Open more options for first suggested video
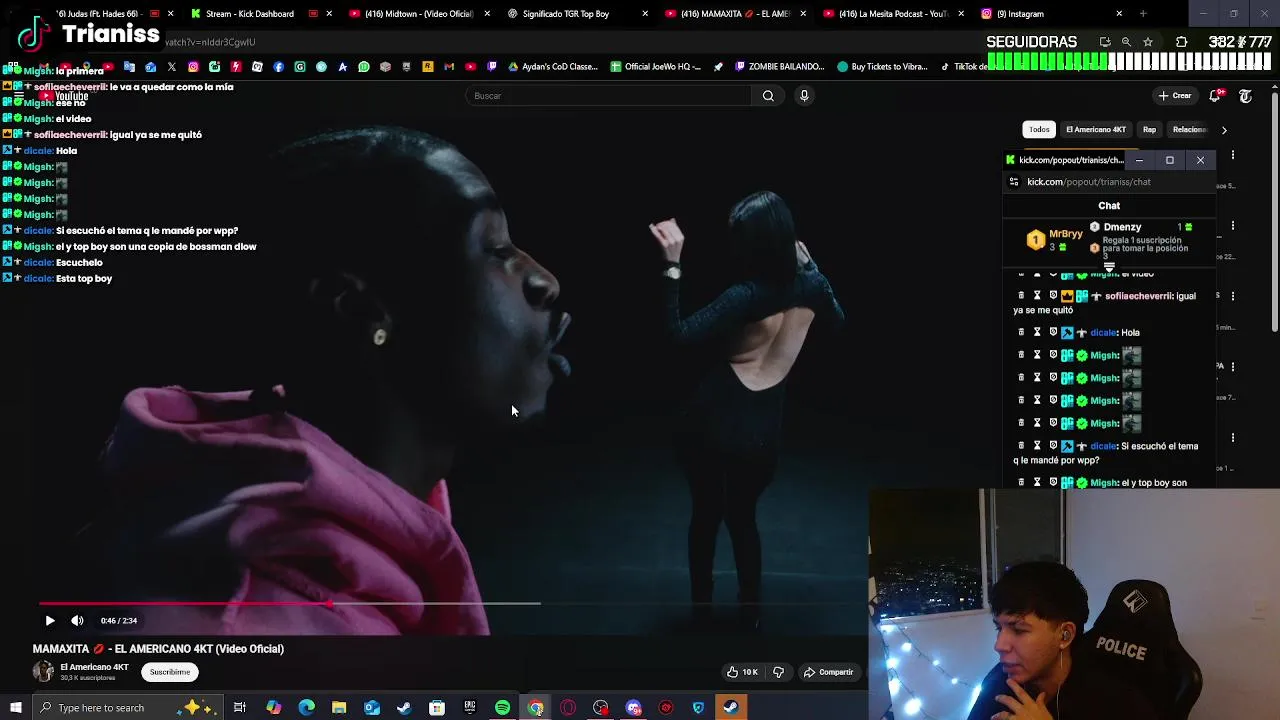This screenshot has width=1280, height=720. pos(1233,155)
